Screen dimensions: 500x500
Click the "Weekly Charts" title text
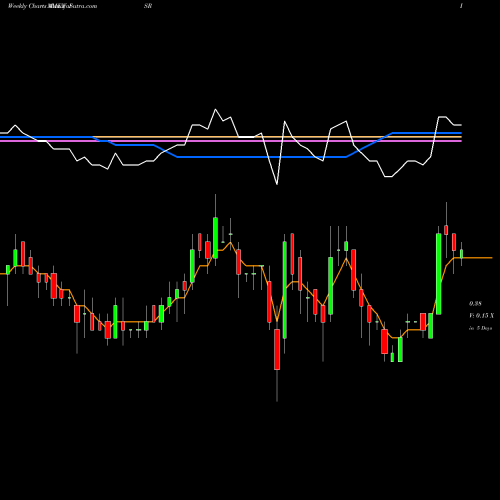coord(27,6)
